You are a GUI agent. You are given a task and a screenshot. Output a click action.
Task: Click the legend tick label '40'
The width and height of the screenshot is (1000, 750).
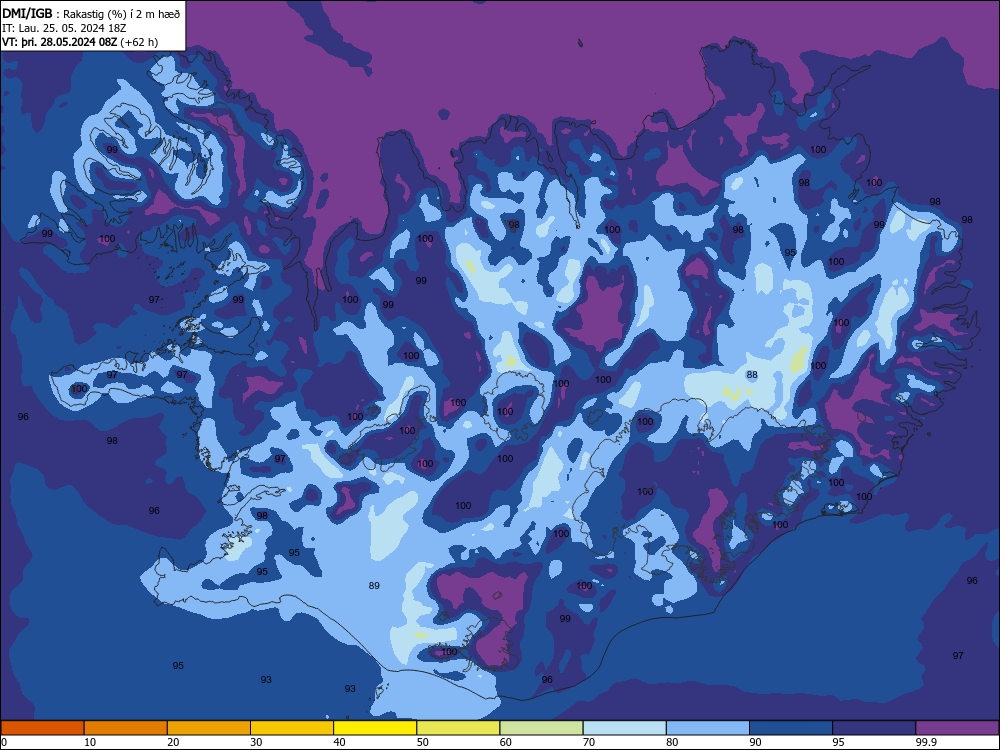click(339, 742)
